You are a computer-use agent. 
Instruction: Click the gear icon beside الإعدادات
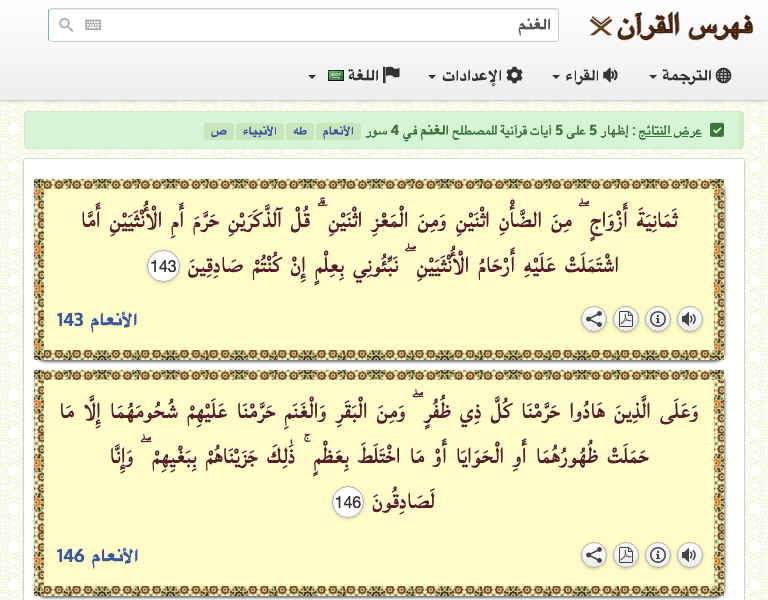coord(514,75)
